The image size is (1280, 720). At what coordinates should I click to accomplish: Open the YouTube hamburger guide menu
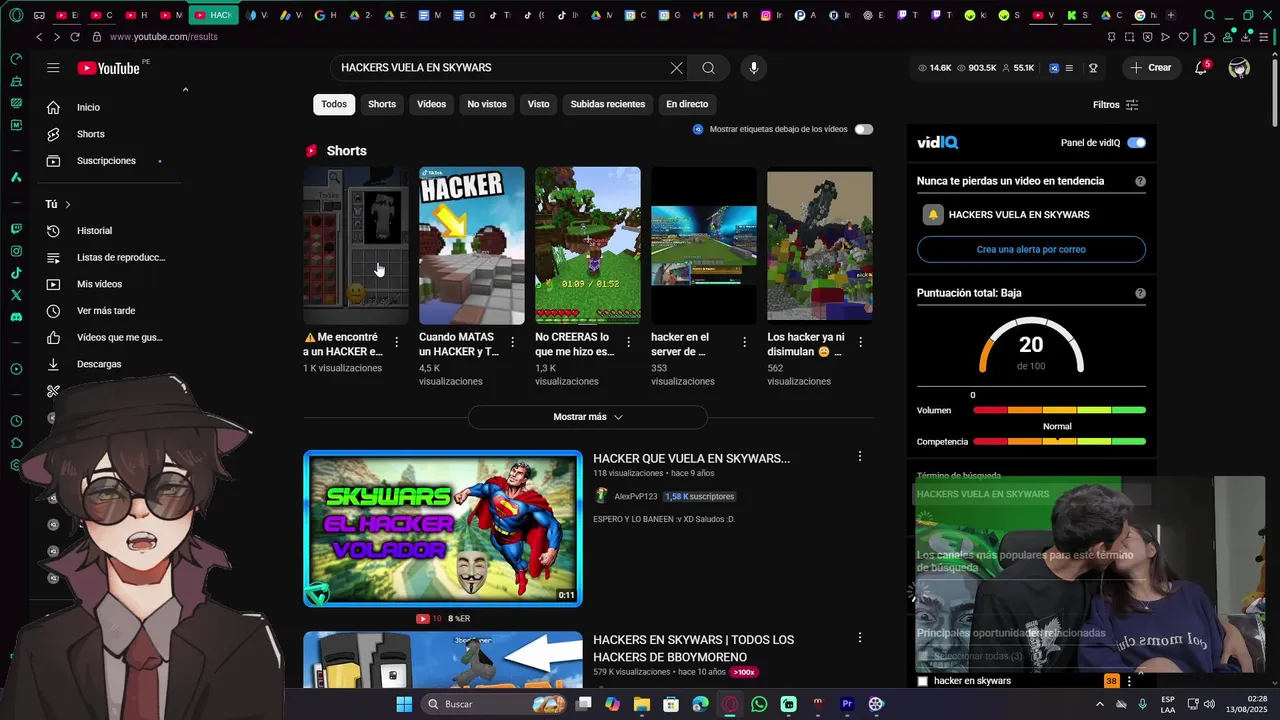(x=53, y=68)
